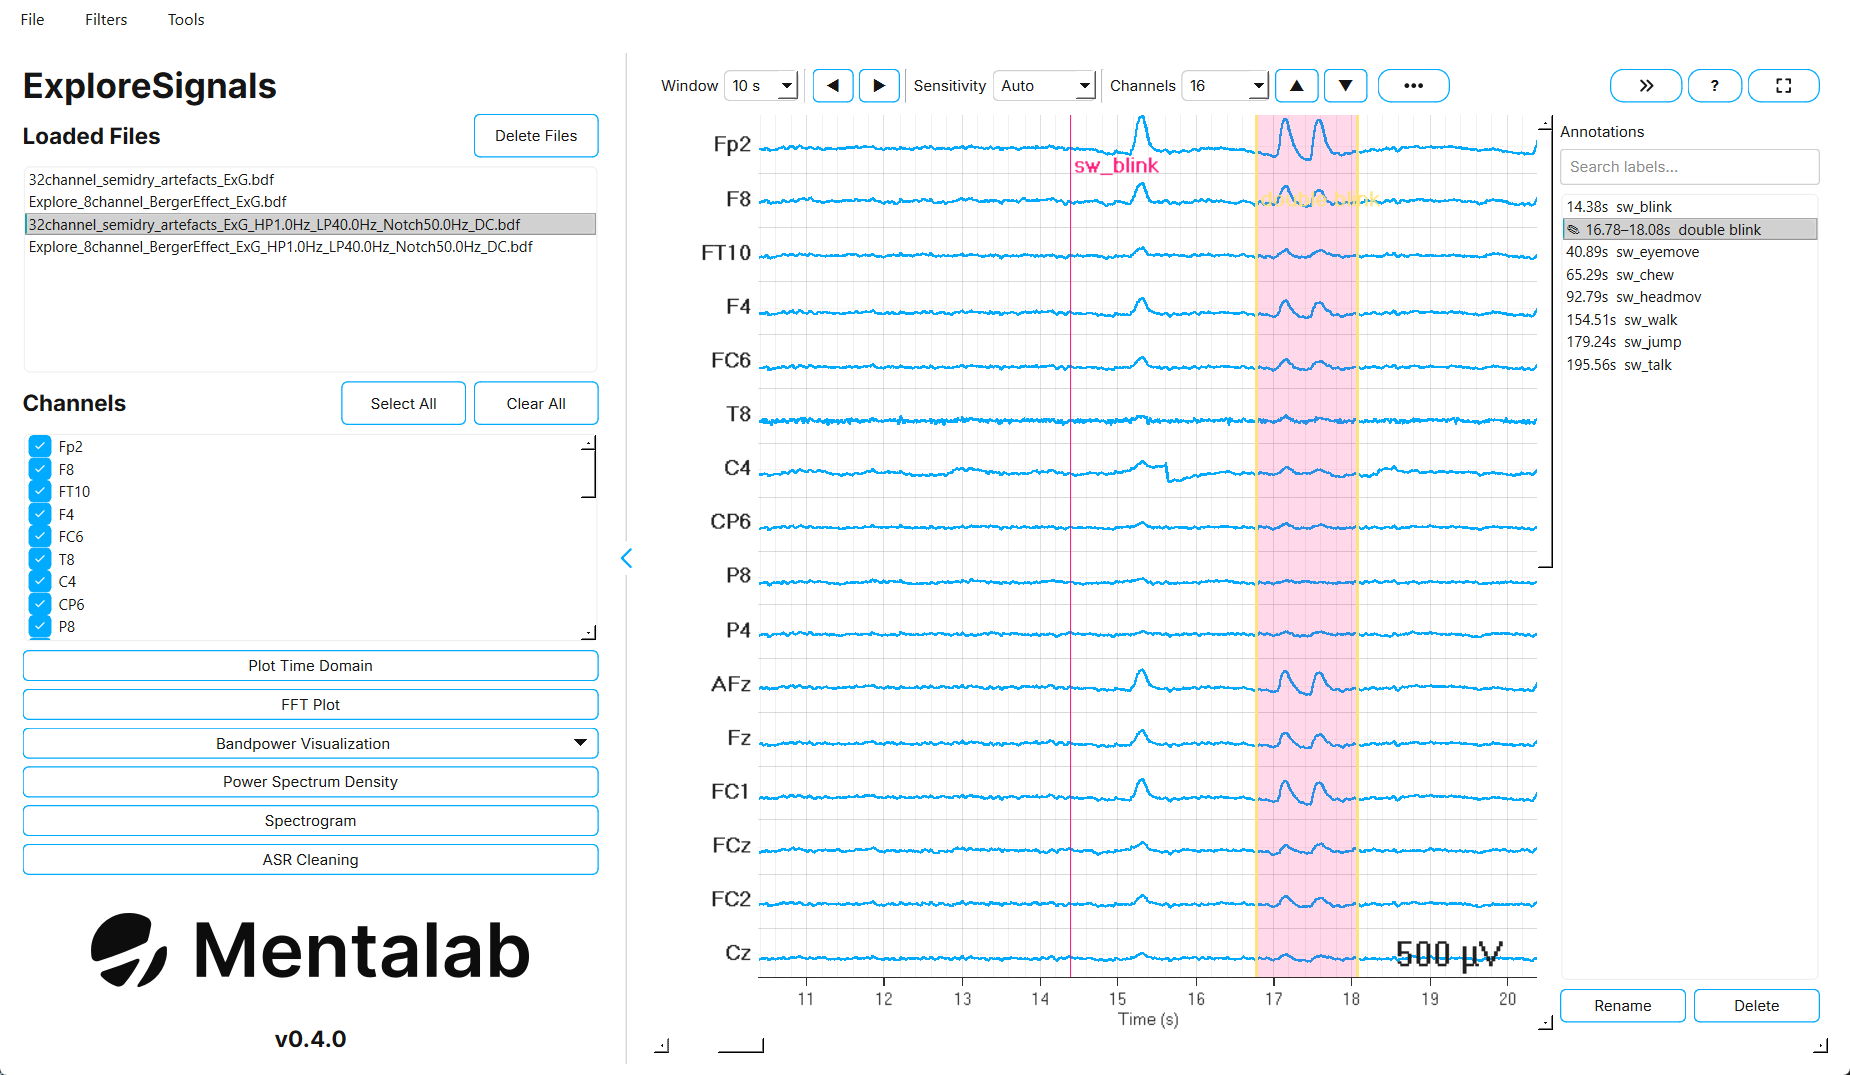
Task: Click the Fp2 channel label on plot
Action: (x=732, y=145)
